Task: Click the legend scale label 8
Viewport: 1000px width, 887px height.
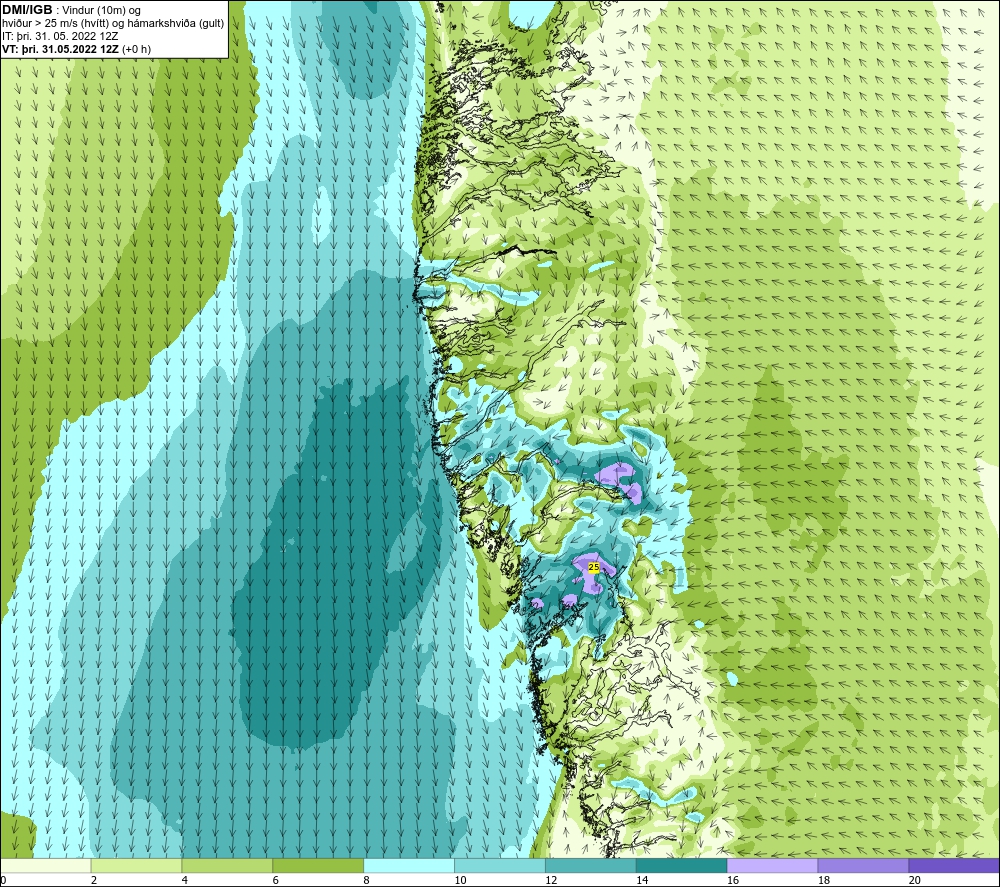Action: [367, 880]
